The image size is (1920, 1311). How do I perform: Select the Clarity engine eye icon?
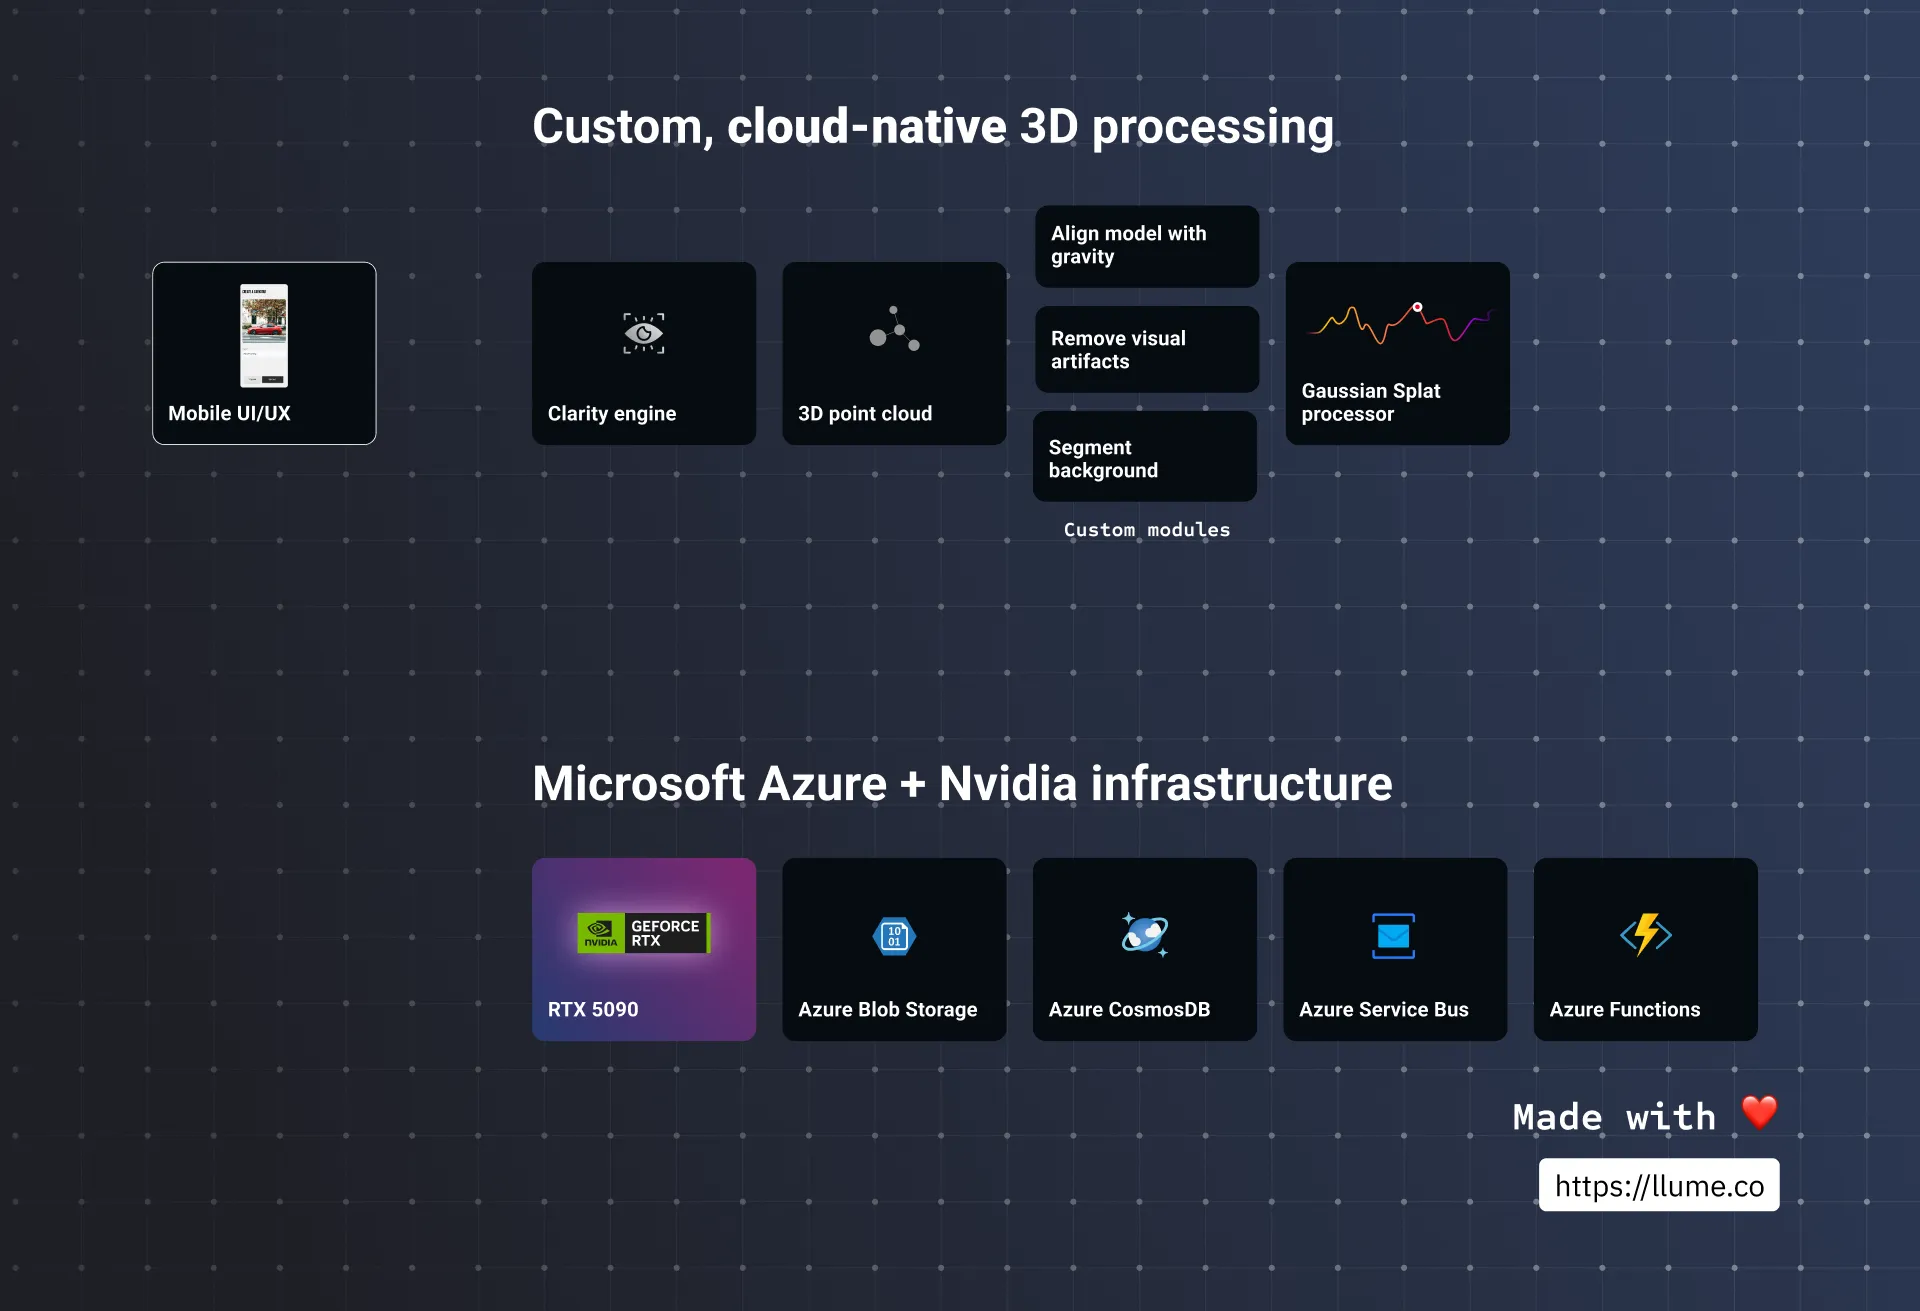(643, 334)
